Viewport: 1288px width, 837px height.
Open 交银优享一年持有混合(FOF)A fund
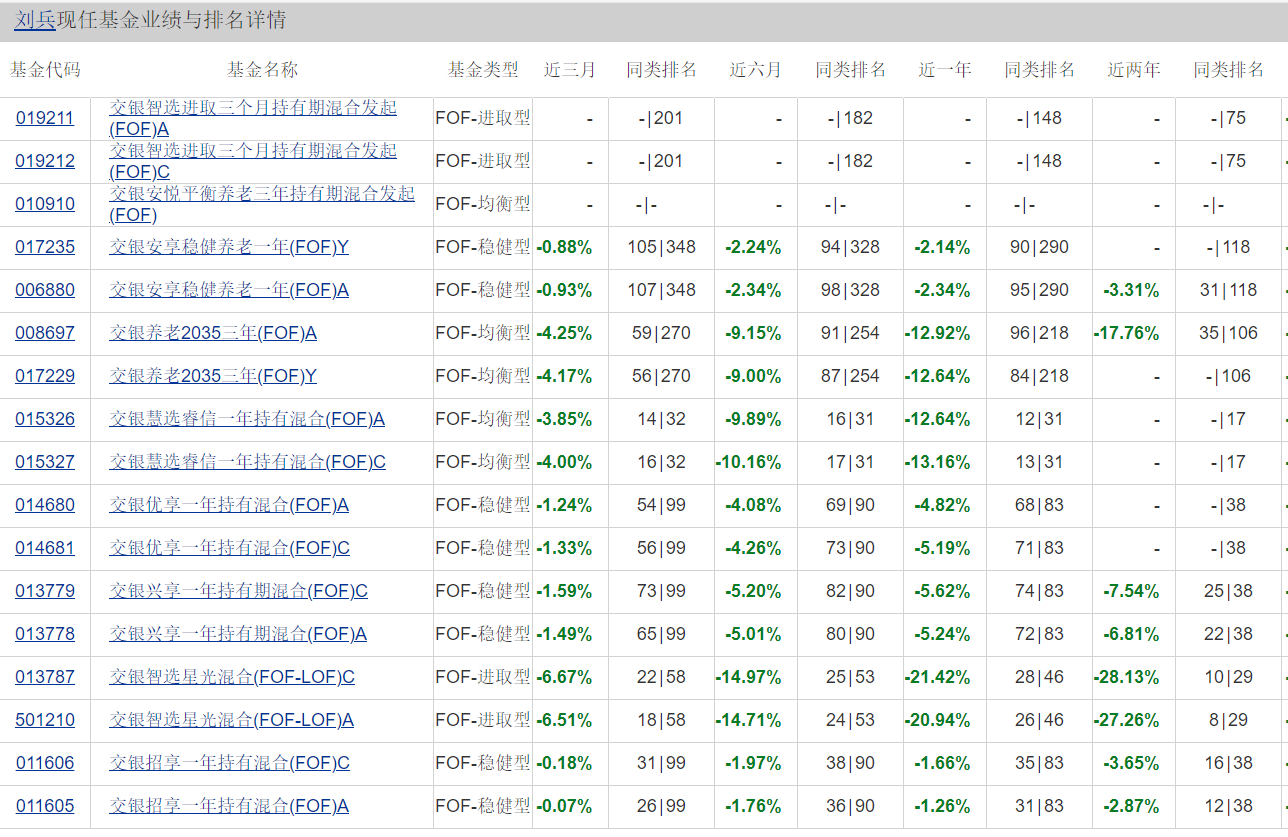[x=229, y=505]
